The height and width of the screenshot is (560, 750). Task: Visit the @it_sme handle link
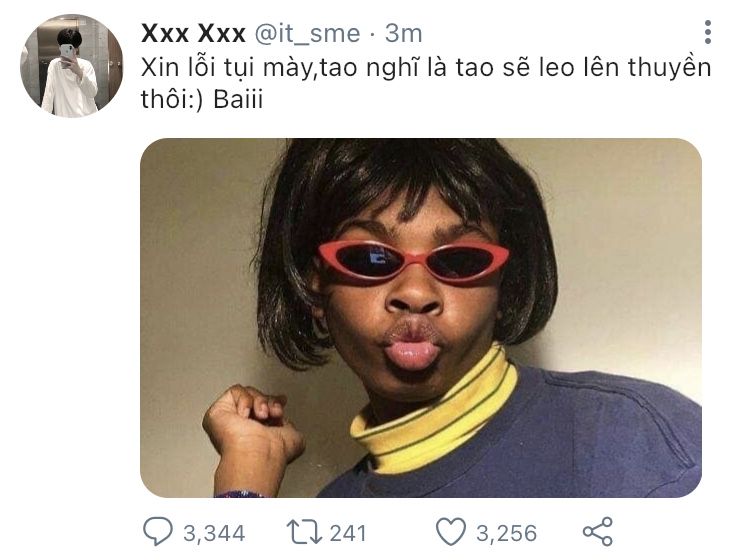click(x=307, y=34)
